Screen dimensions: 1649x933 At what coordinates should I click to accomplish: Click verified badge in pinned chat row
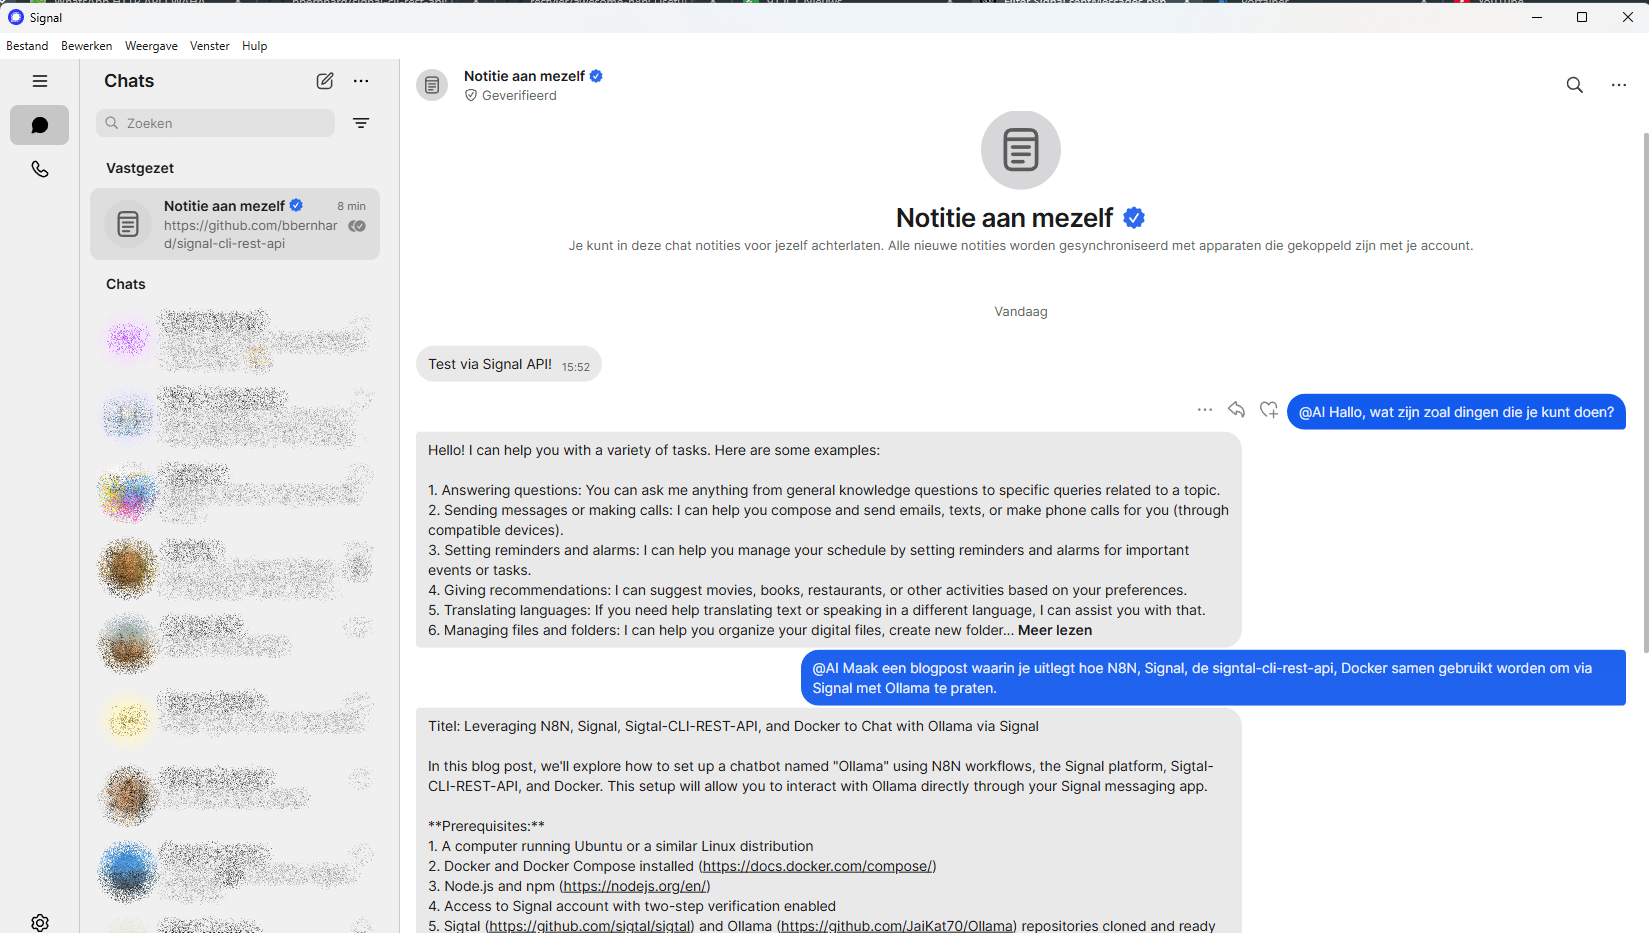296,205
